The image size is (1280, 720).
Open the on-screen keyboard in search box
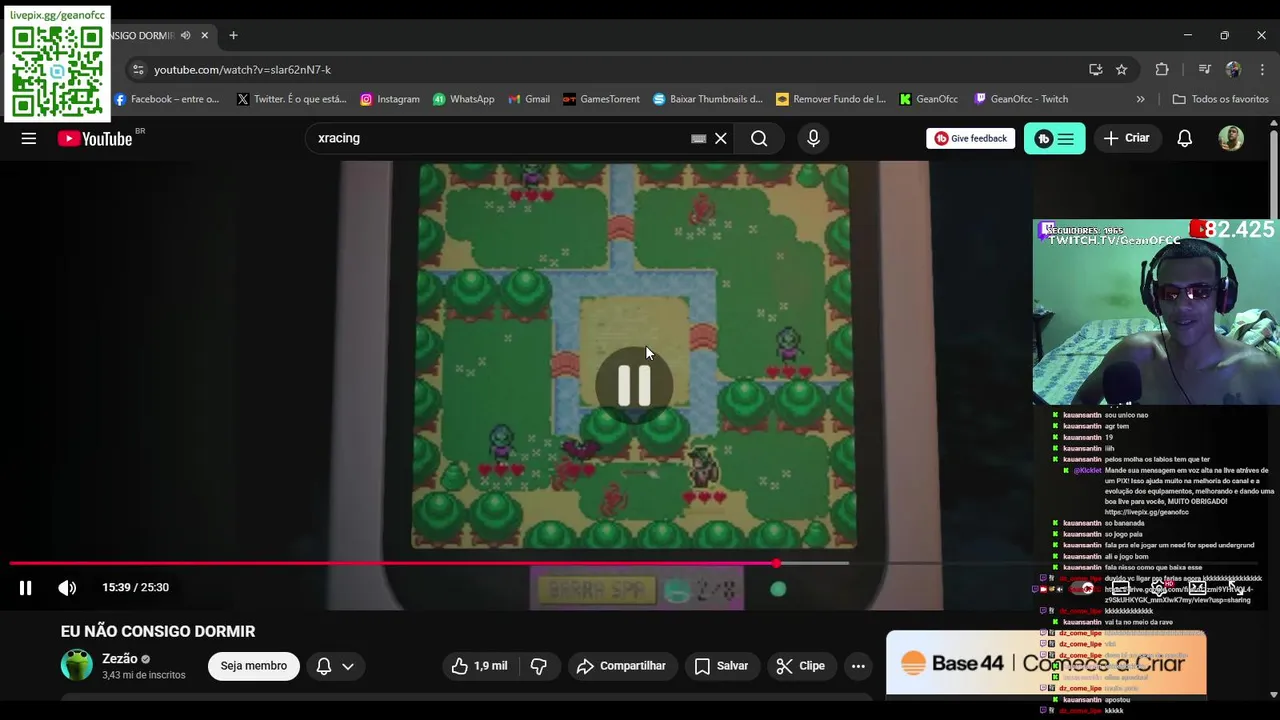(698, 139)
